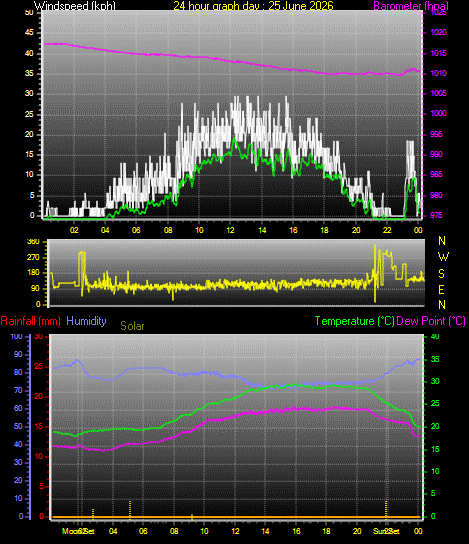Click 1020 on the barometer axis

(x=438, y=33)
